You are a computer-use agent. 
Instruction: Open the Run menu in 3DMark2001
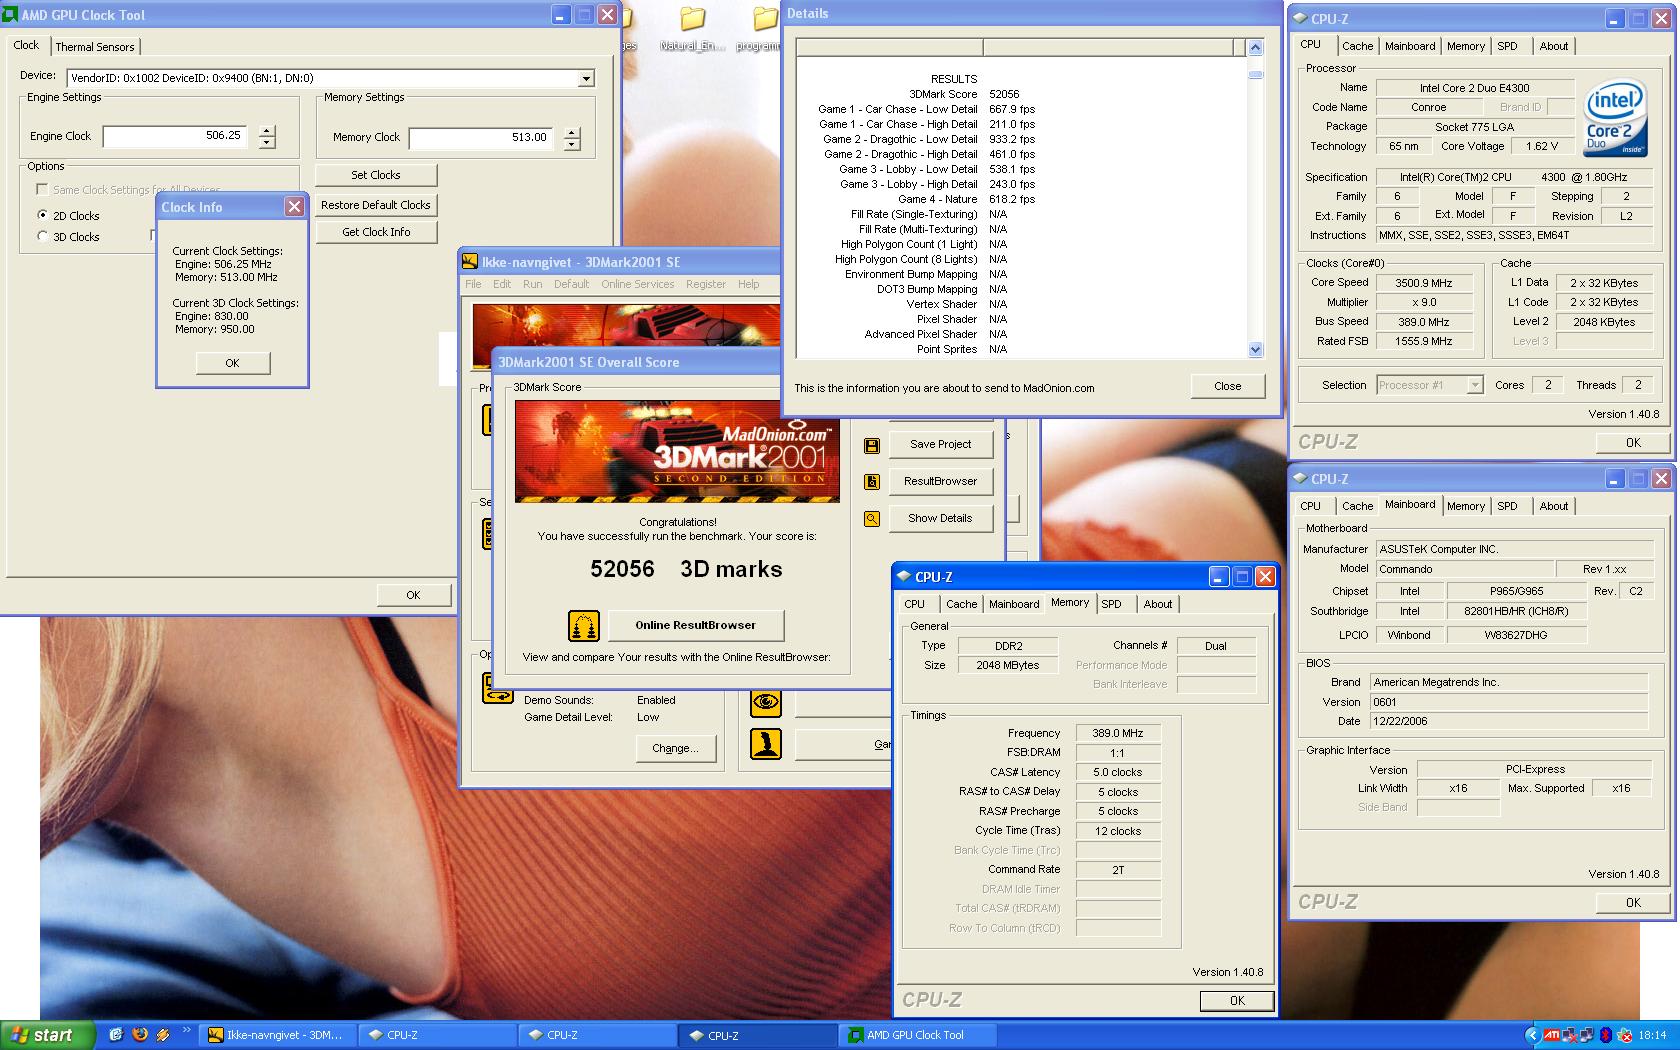point(532,284)
